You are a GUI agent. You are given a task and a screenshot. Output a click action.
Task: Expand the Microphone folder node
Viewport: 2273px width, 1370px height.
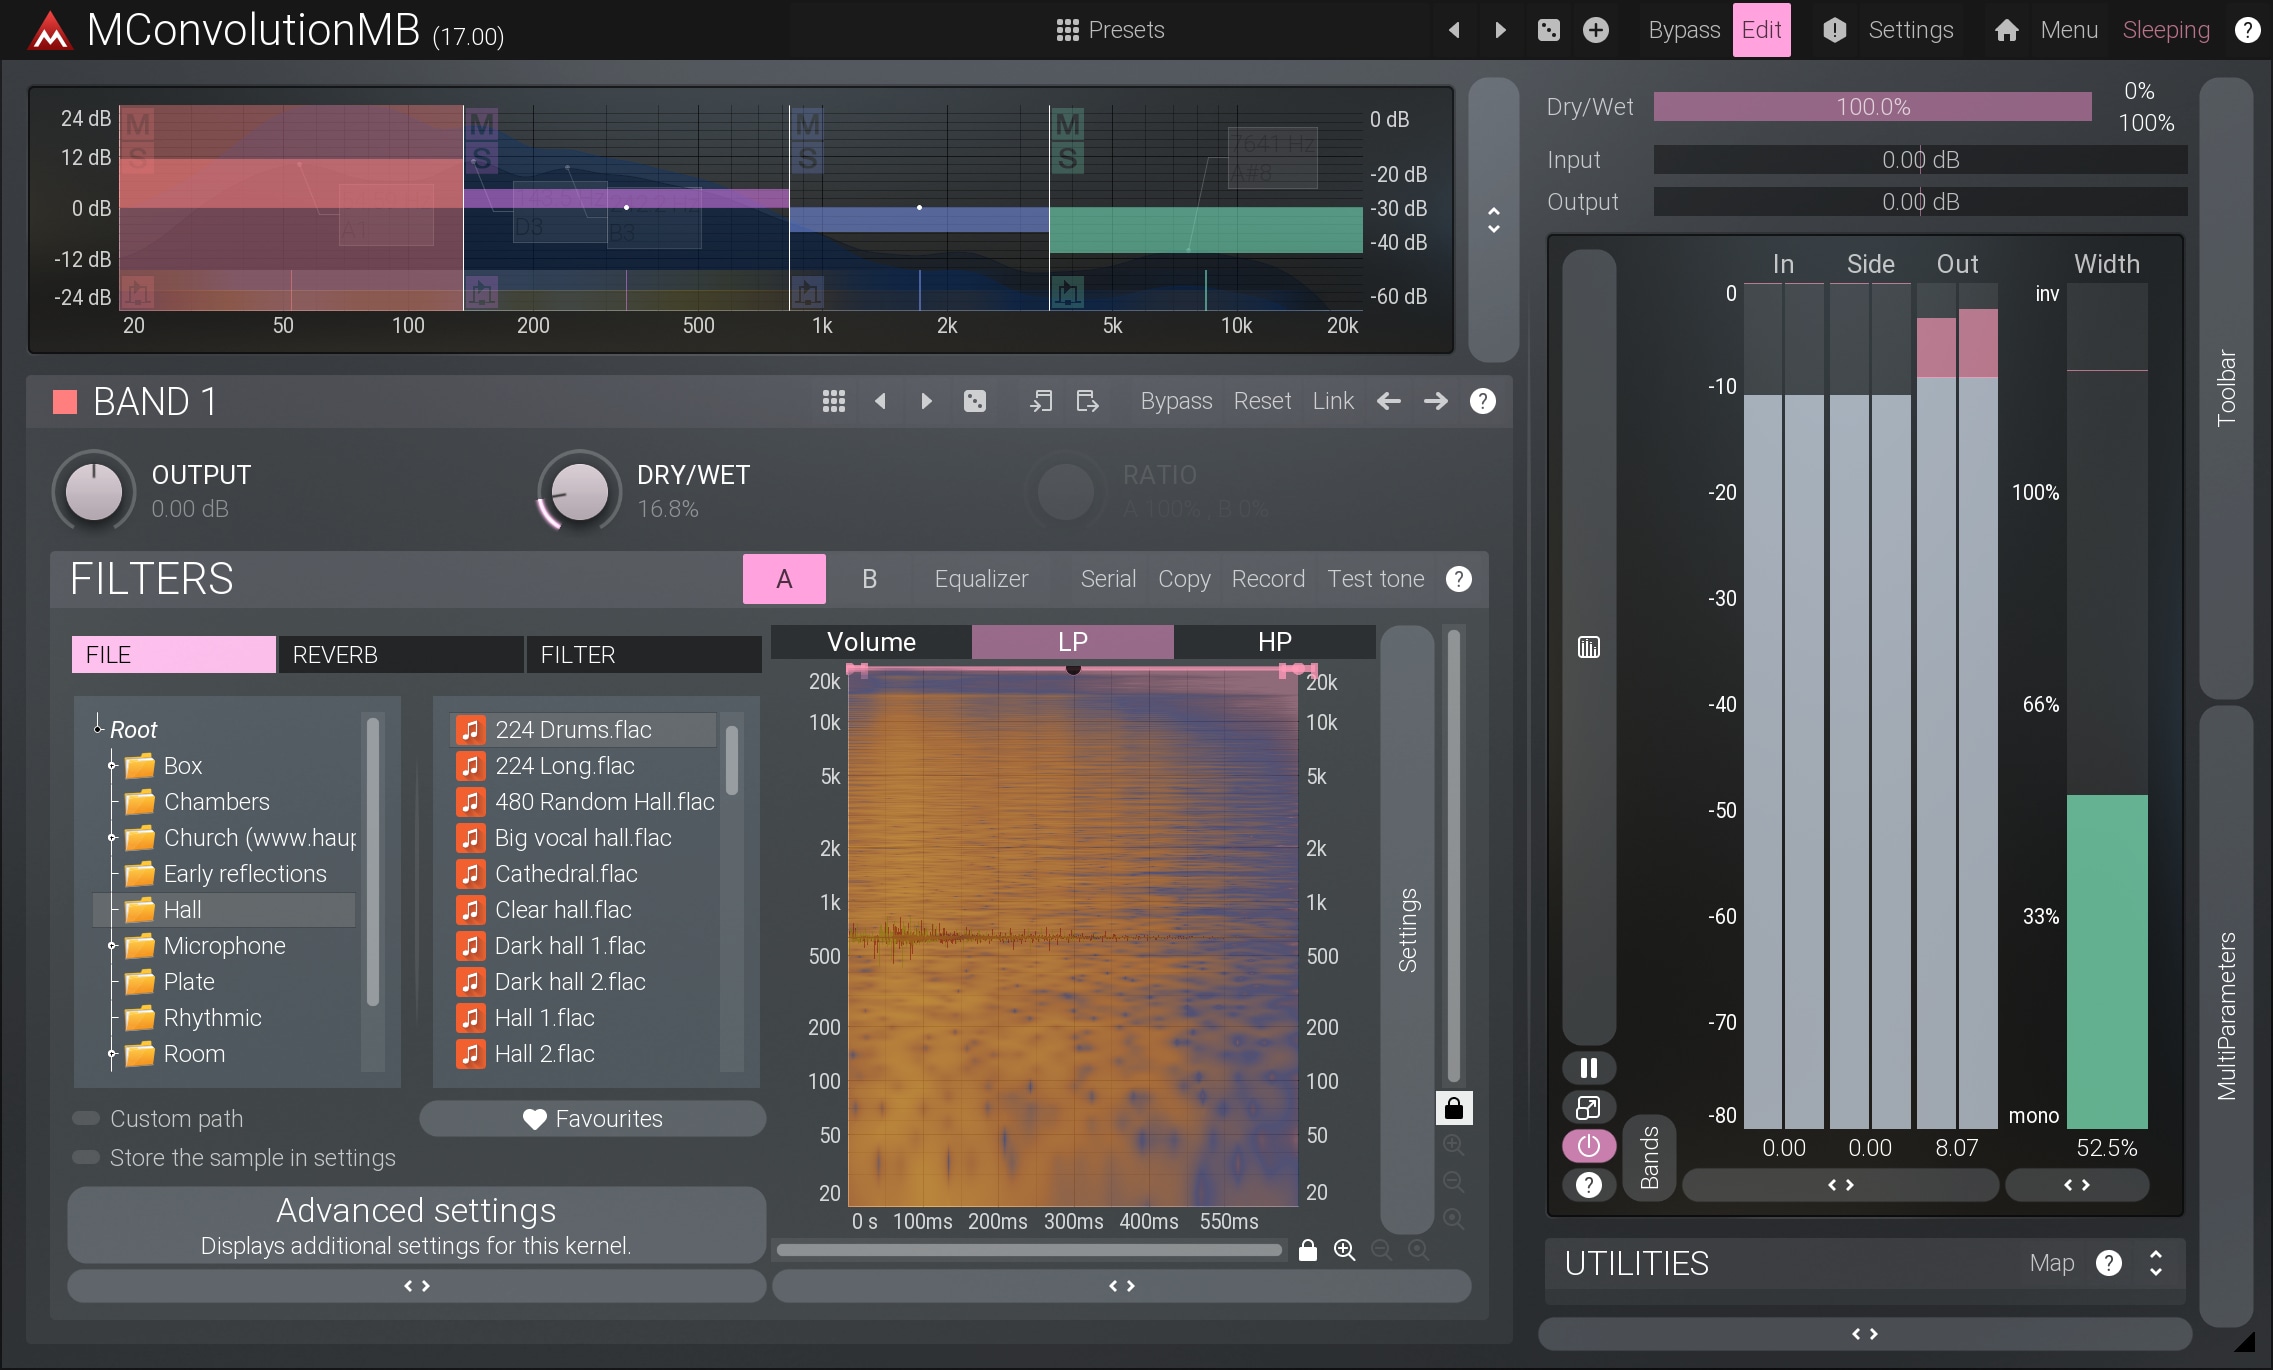[x=112, y=946]
